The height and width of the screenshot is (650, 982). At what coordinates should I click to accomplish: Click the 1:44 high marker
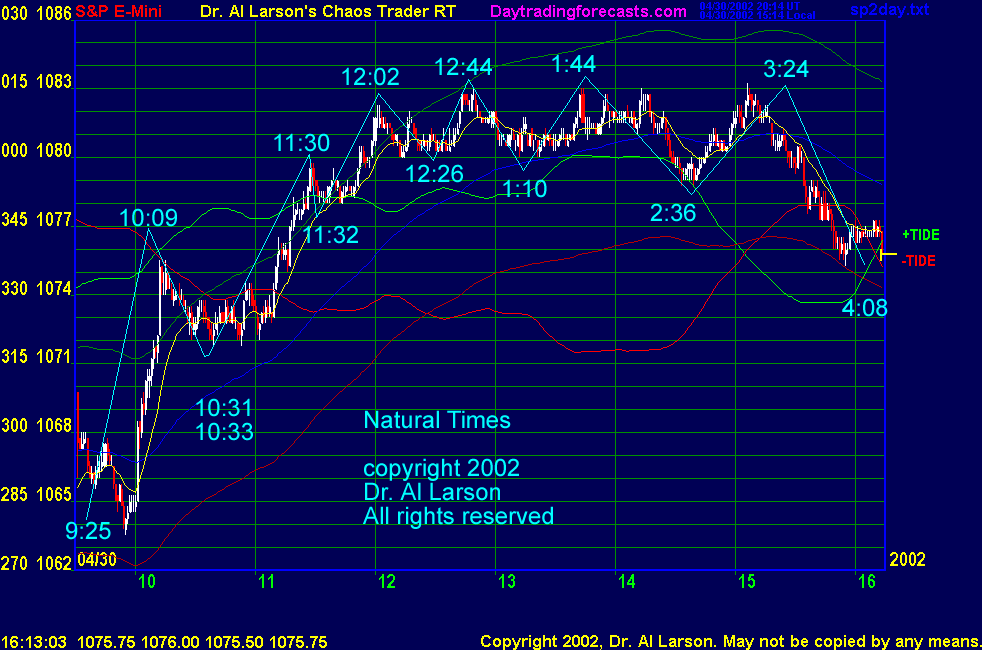click(x=574, y=64)
